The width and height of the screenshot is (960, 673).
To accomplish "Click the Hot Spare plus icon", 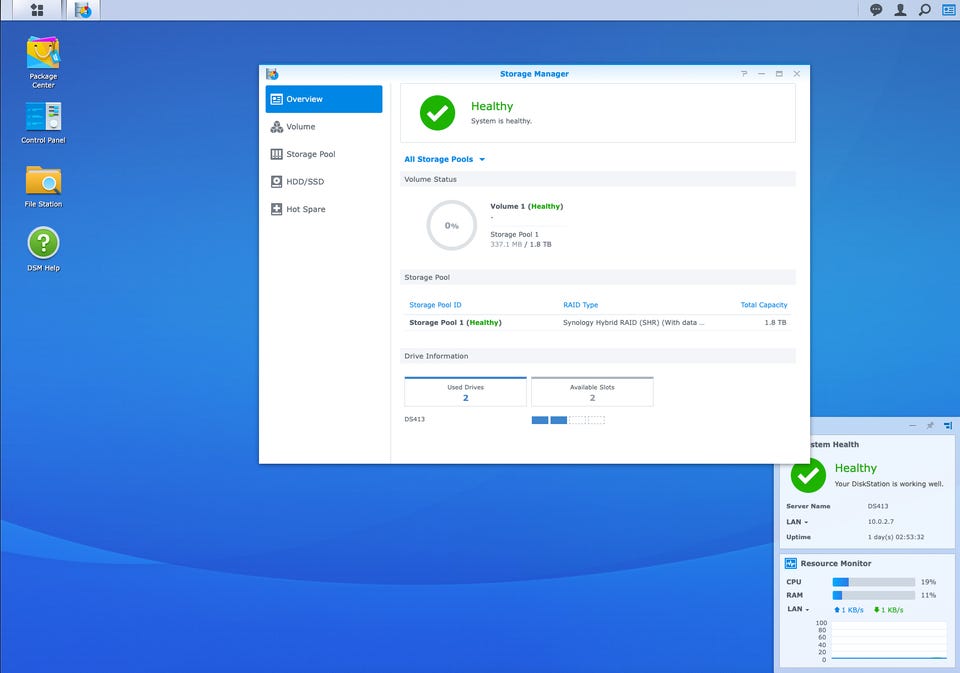I will 277,209.
